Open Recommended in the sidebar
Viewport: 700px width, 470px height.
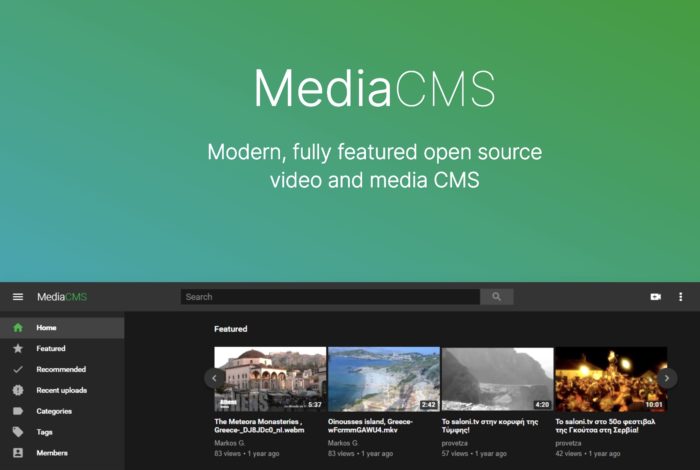point(62,370)
